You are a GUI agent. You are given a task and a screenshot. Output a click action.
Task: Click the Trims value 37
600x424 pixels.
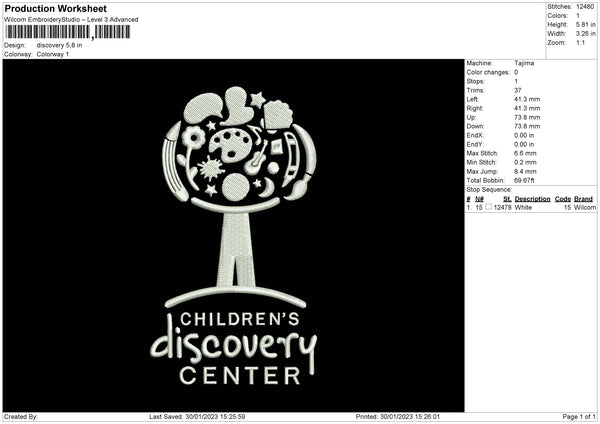[x=518, y=90]
